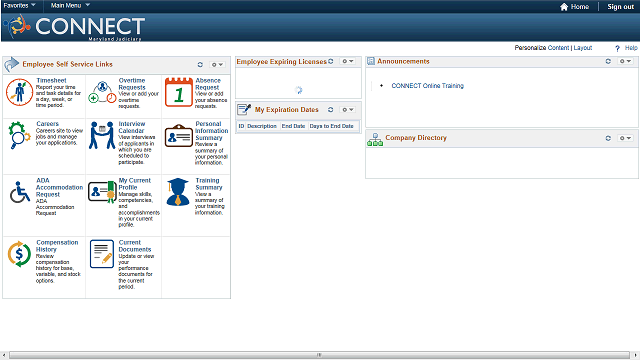
Task: Open the Absence Request calendar icon
Action: 179,92
